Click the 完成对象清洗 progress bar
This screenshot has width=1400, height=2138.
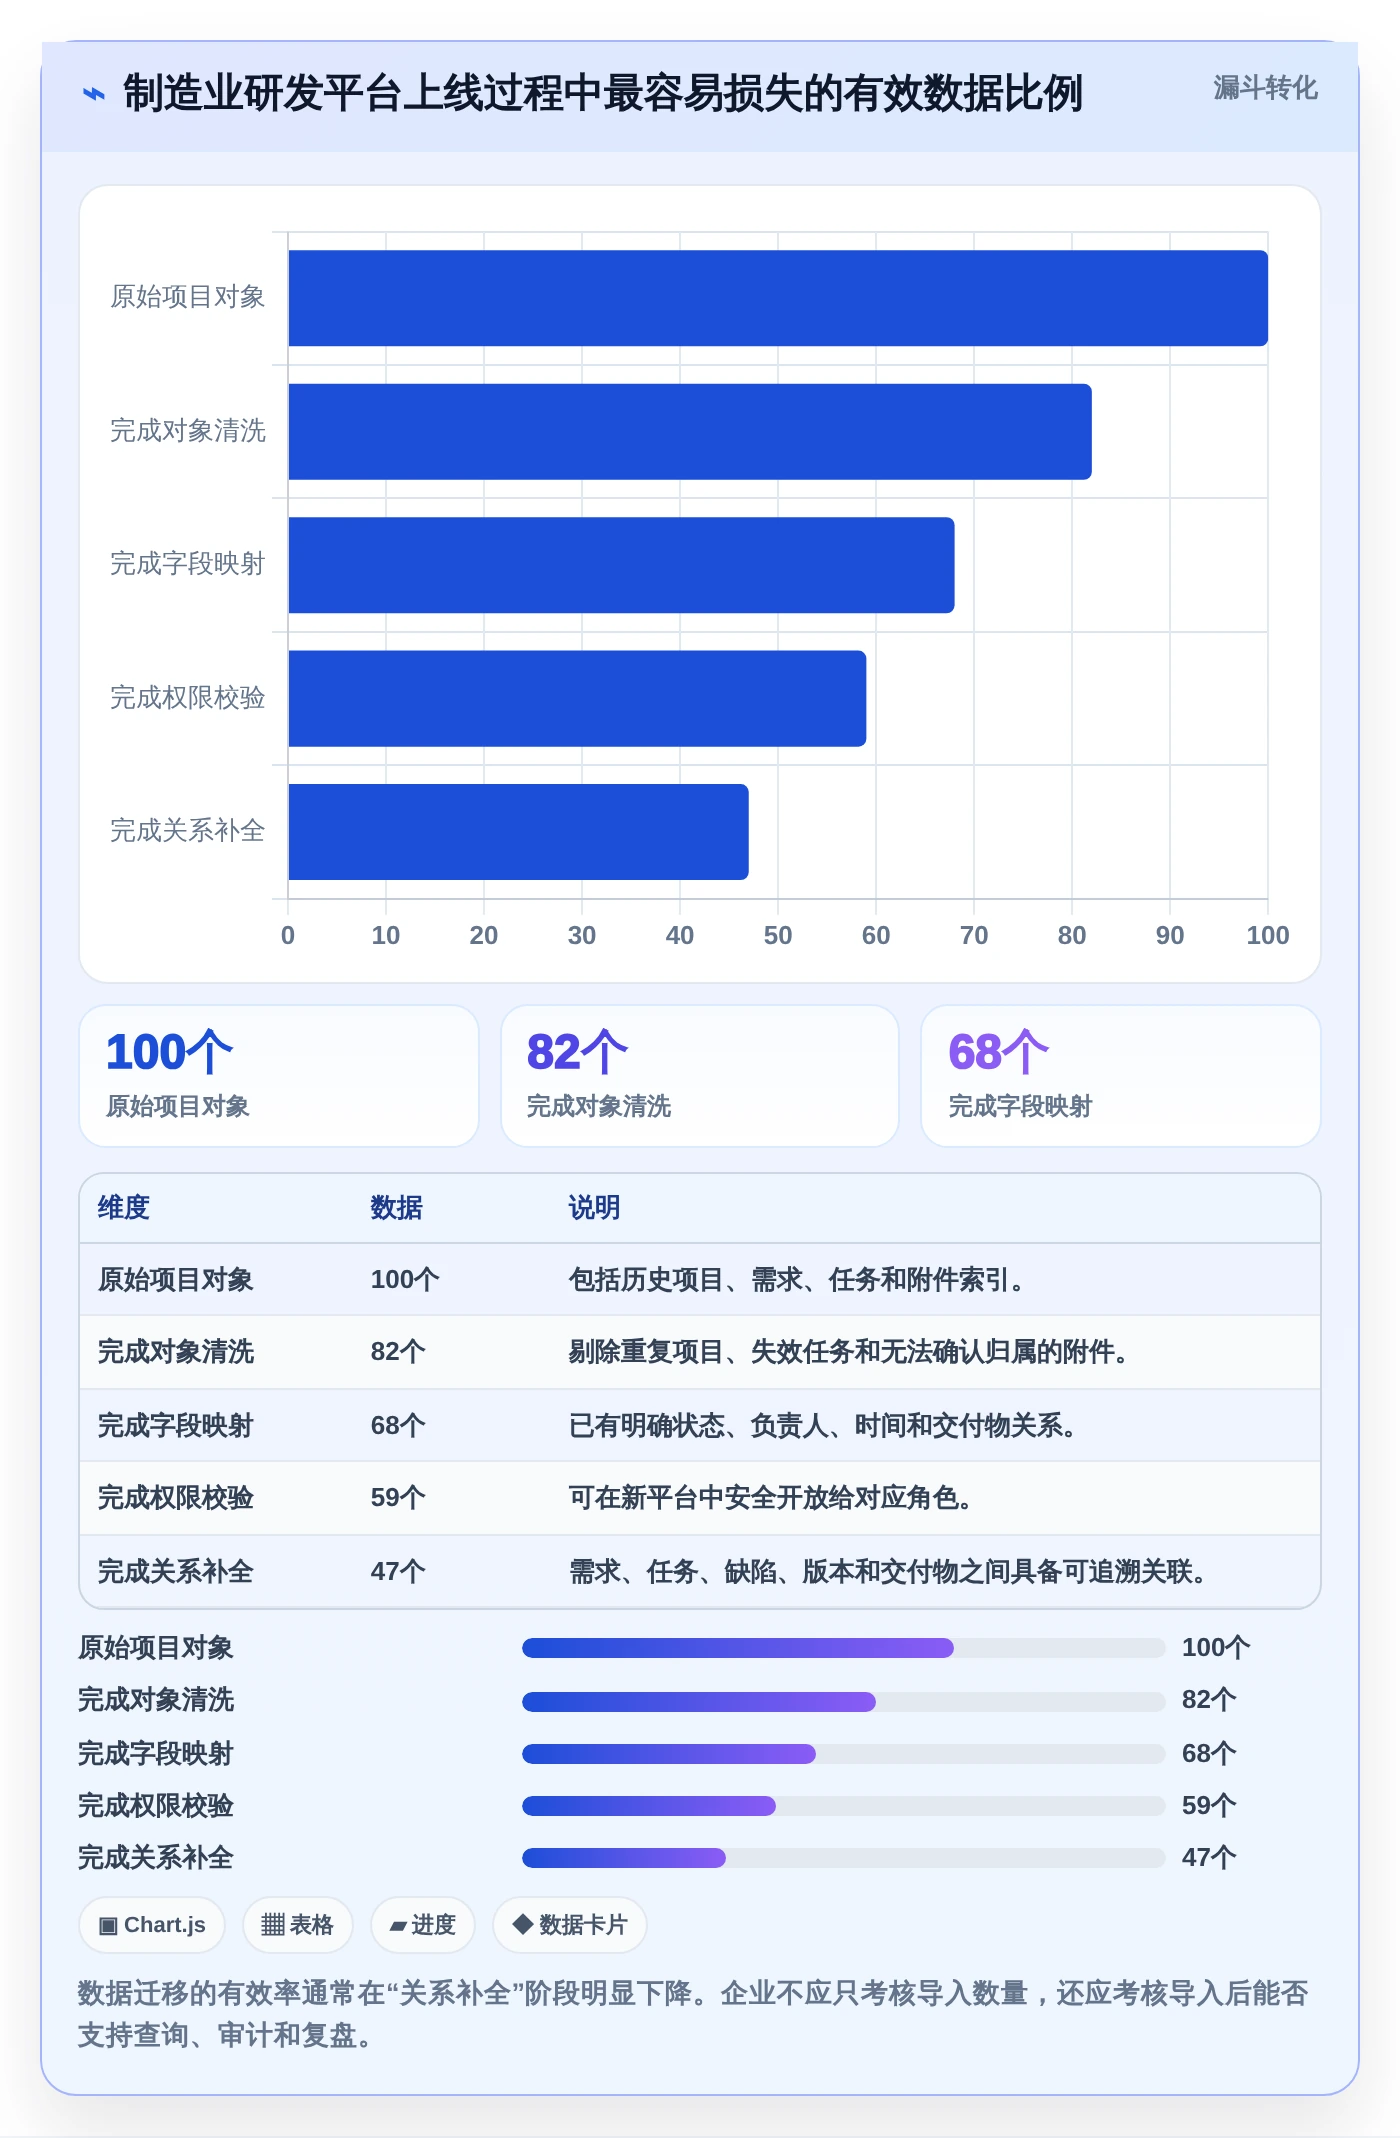point(844,1702)
